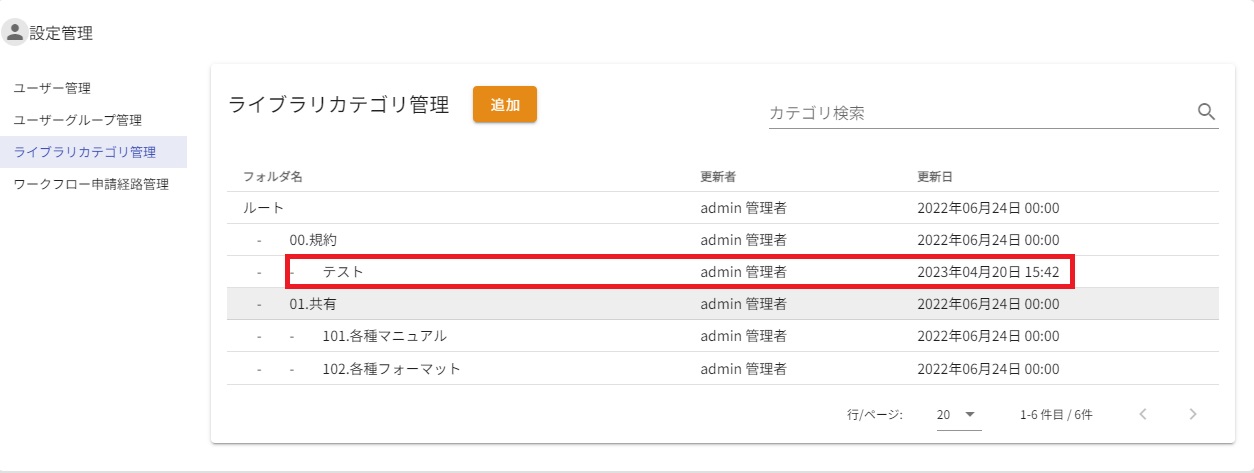
Task: Click the user avatar icon
Action: 15,33
